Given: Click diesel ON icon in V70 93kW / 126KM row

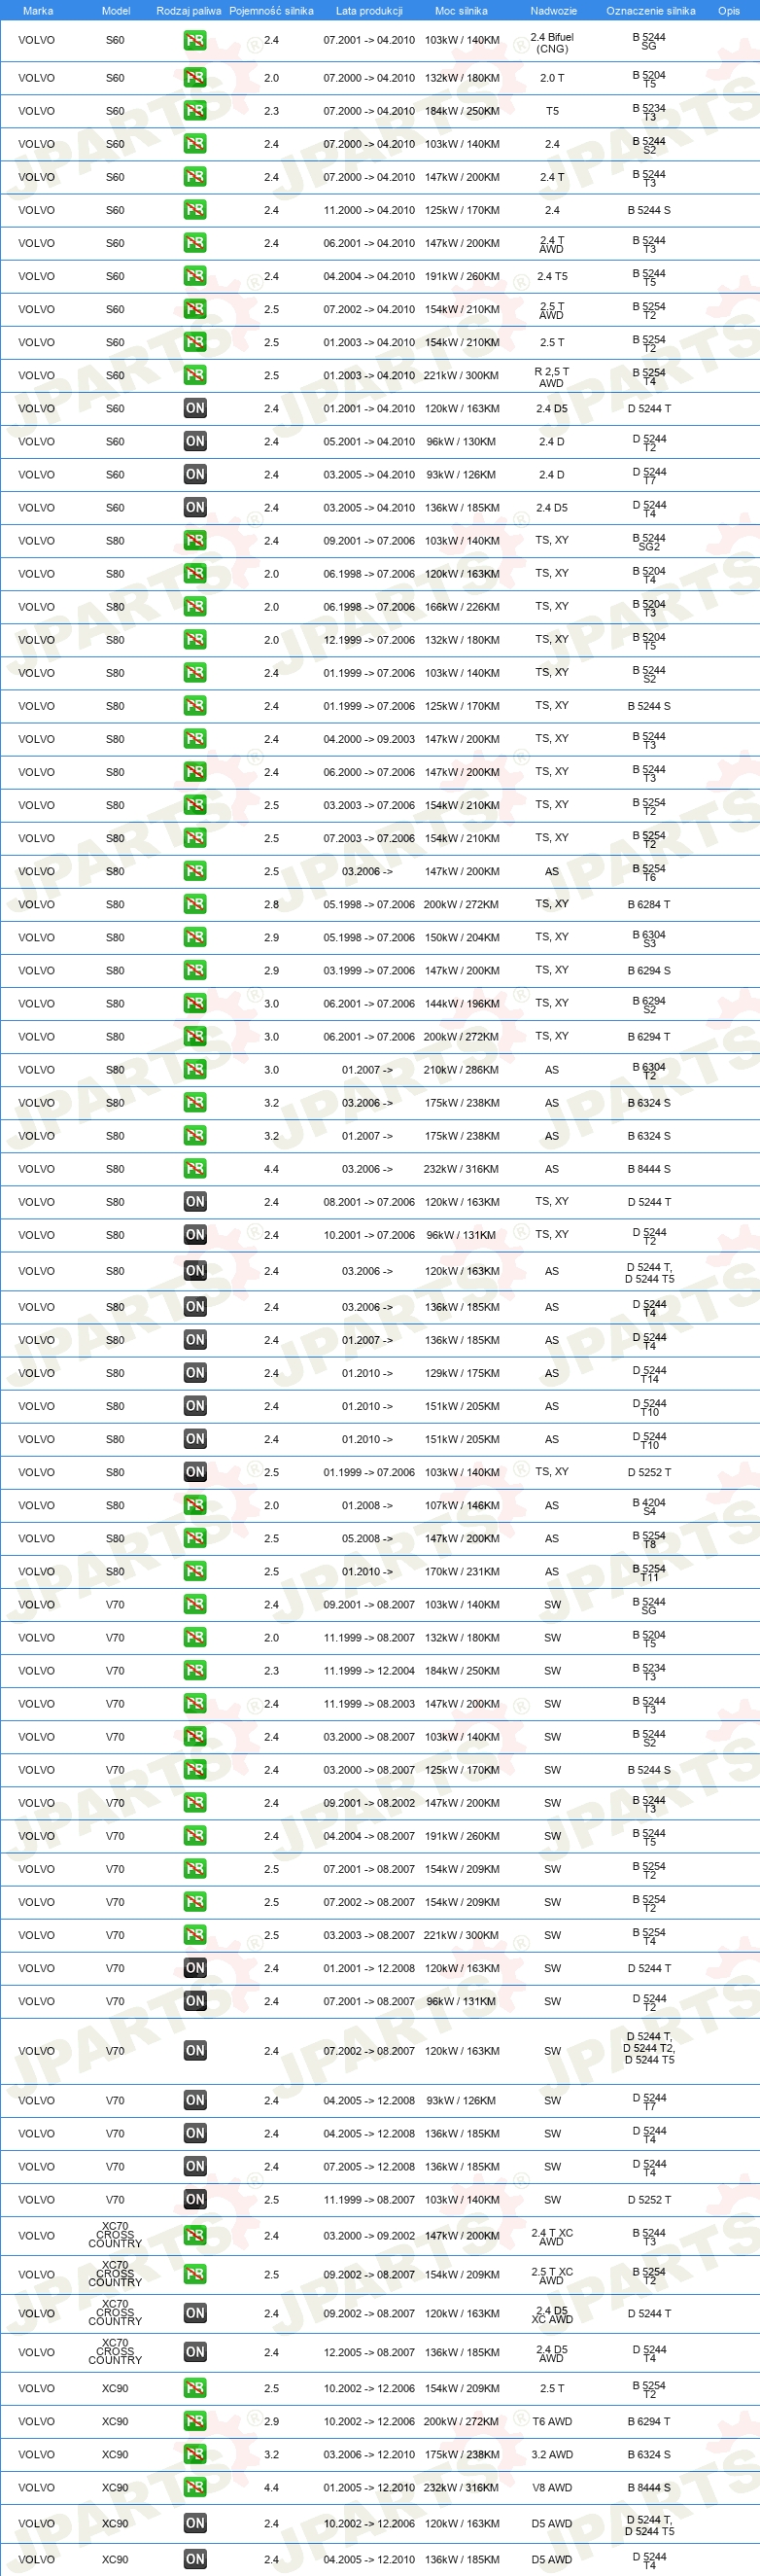Looking at the screenshot, I should point(195,2100).
